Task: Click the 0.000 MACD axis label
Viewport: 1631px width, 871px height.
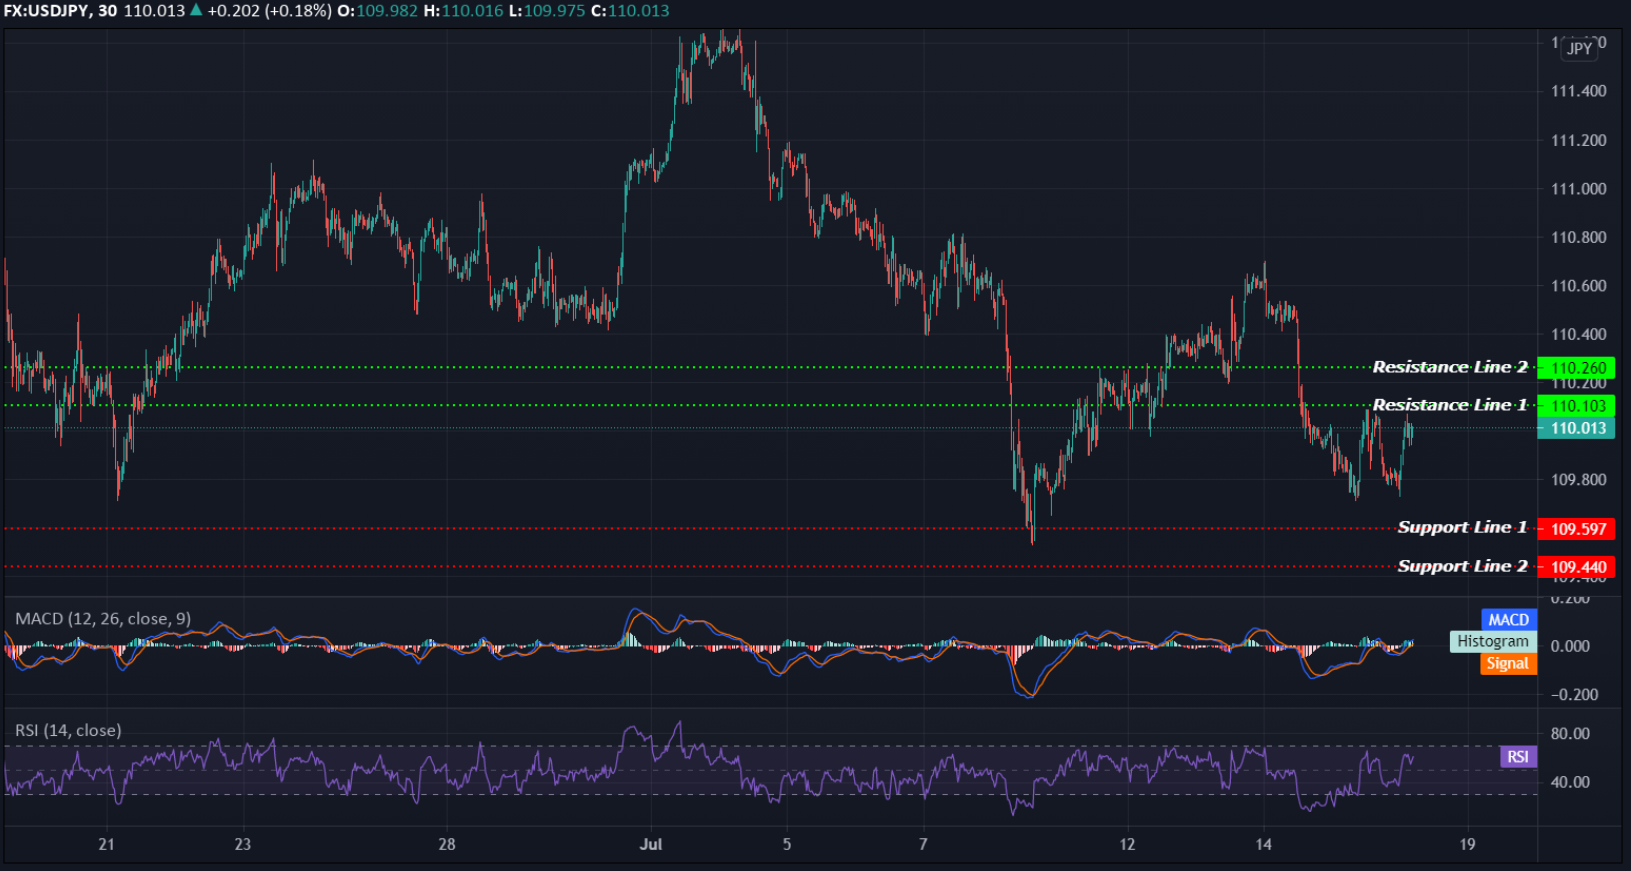Action: (1570, 646)
